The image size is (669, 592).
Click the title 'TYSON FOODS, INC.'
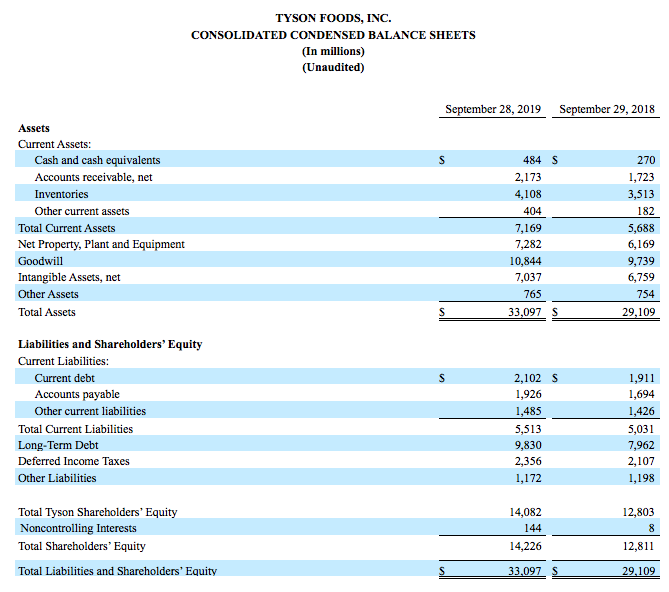pos(333,18)
